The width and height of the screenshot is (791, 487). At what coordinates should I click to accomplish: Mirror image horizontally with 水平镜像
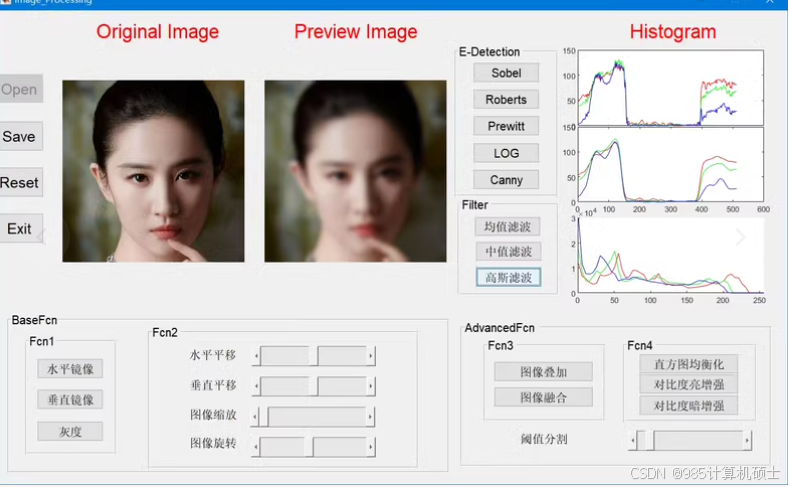coord(70,369)
